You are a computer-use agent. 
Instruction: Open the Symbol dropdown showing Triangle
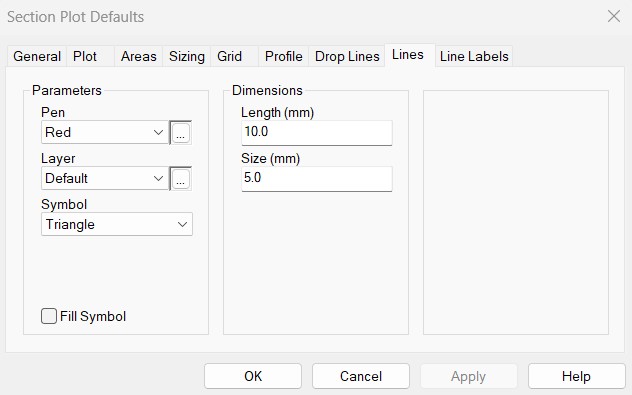click(x=117, y=224)
